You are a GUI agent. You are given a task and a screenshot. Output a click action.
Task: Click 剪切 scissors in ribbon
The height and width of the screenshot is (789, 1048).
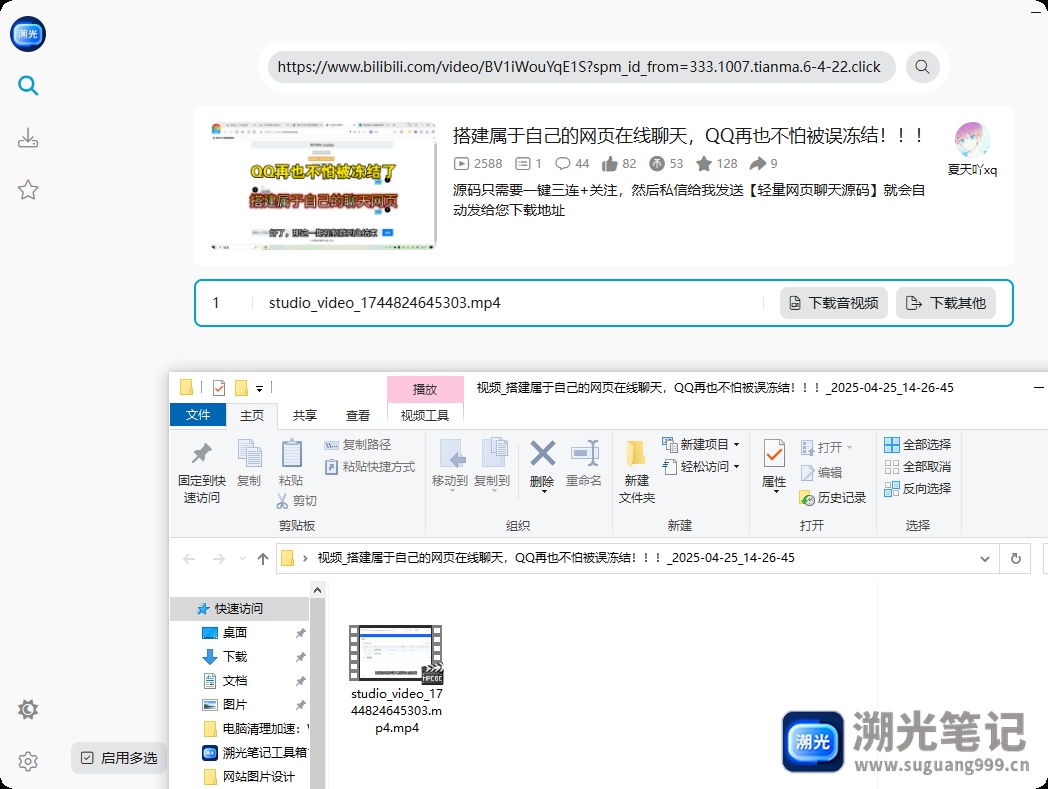tap(297, 500)
